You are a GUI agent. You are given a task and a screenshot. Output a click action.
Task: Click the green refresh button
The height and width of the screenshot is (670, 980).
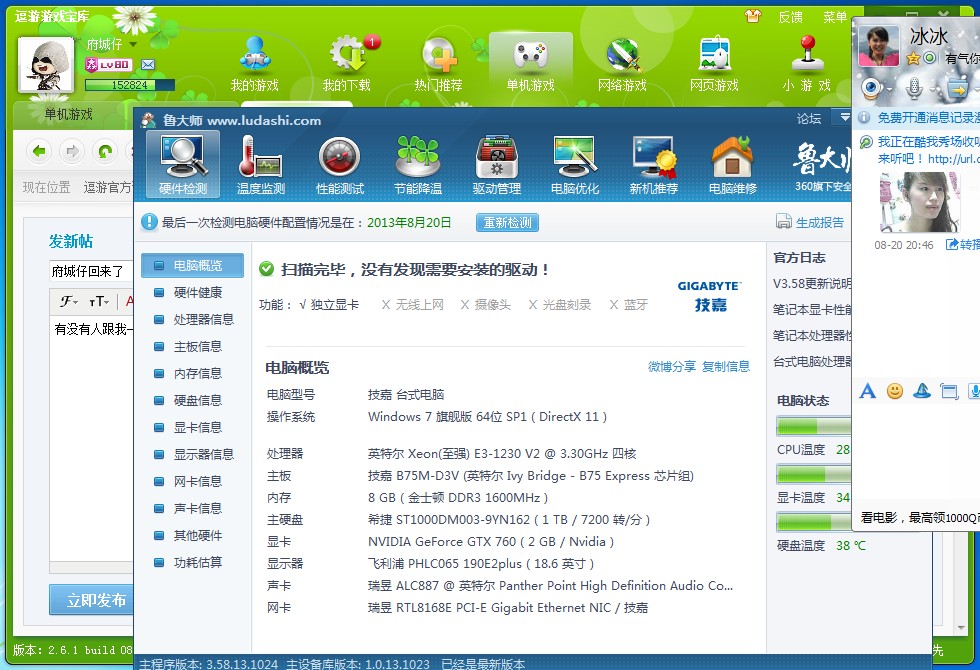[105, 151]
